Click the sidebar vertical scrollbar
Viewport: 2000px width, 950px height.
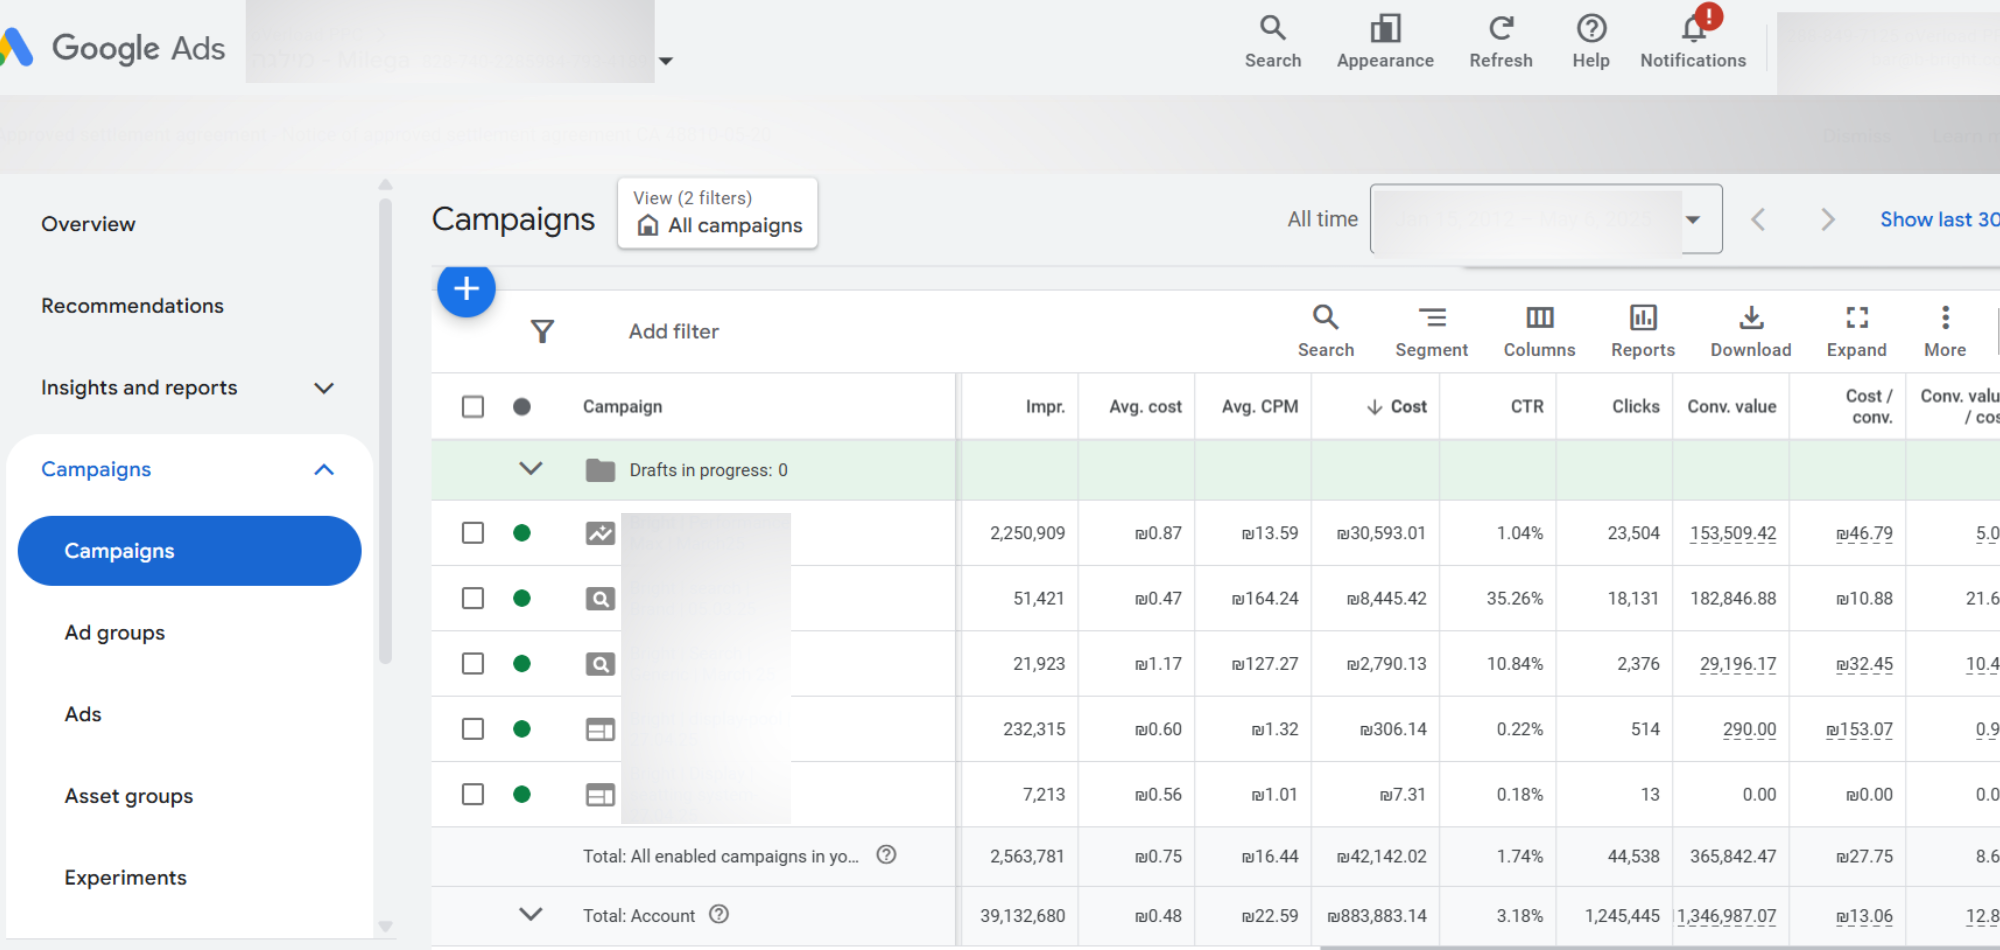(386, 430)
